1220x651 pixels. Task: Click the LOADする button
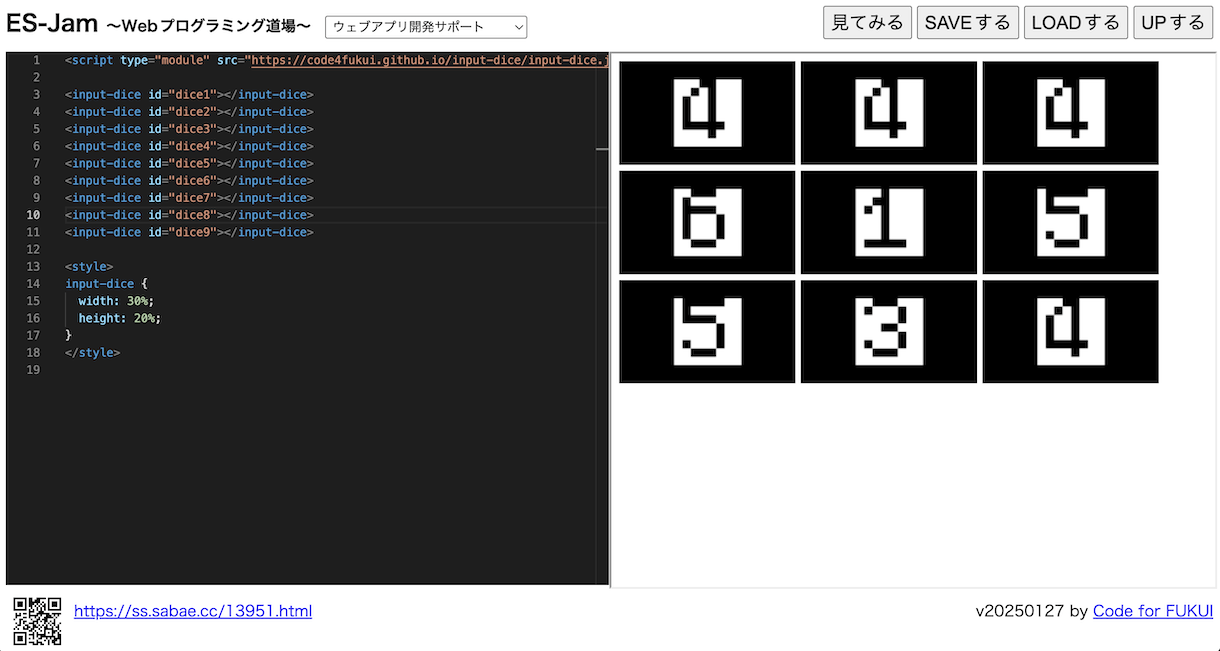1076,22
